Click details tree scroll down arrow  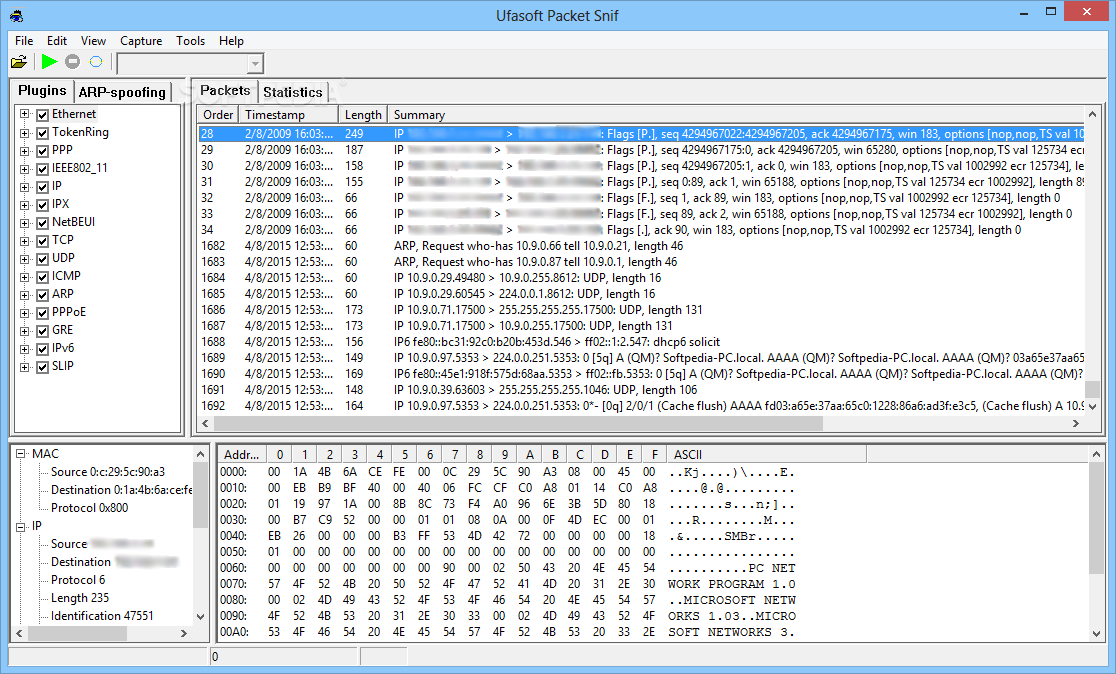200,616
